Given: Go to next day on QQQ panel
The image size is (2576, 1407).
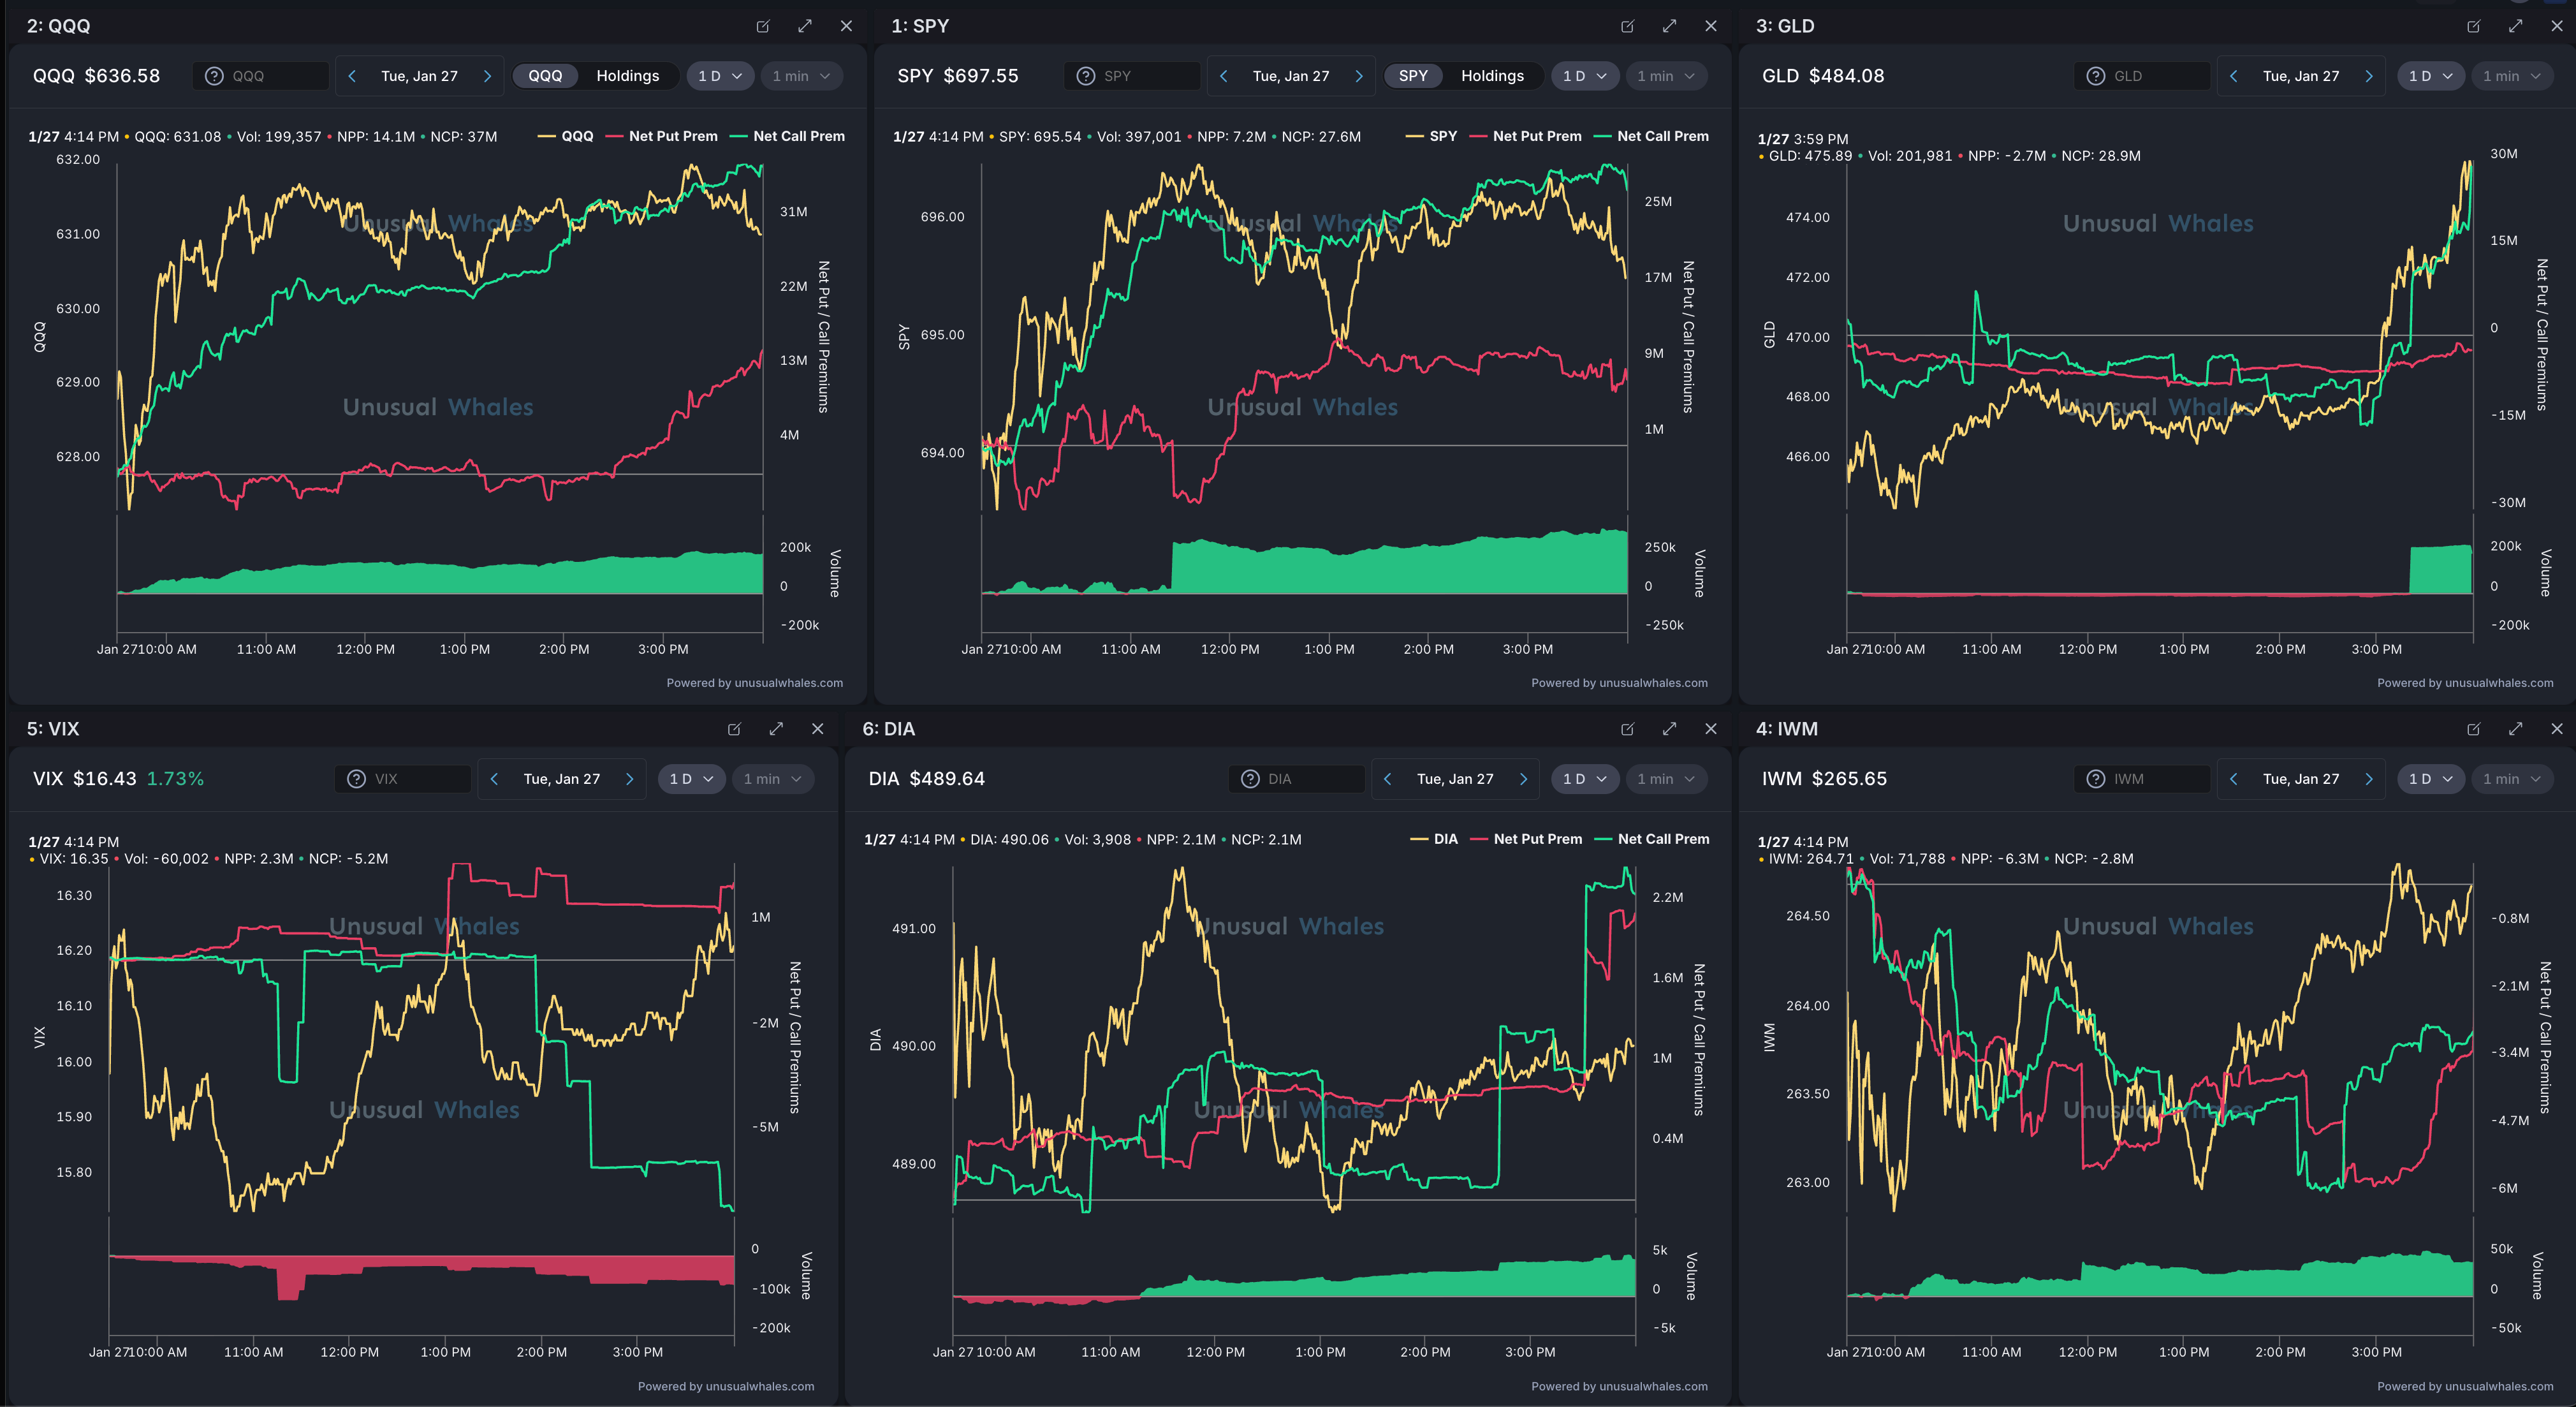Looking at the screenshot, I should point(487,76).
